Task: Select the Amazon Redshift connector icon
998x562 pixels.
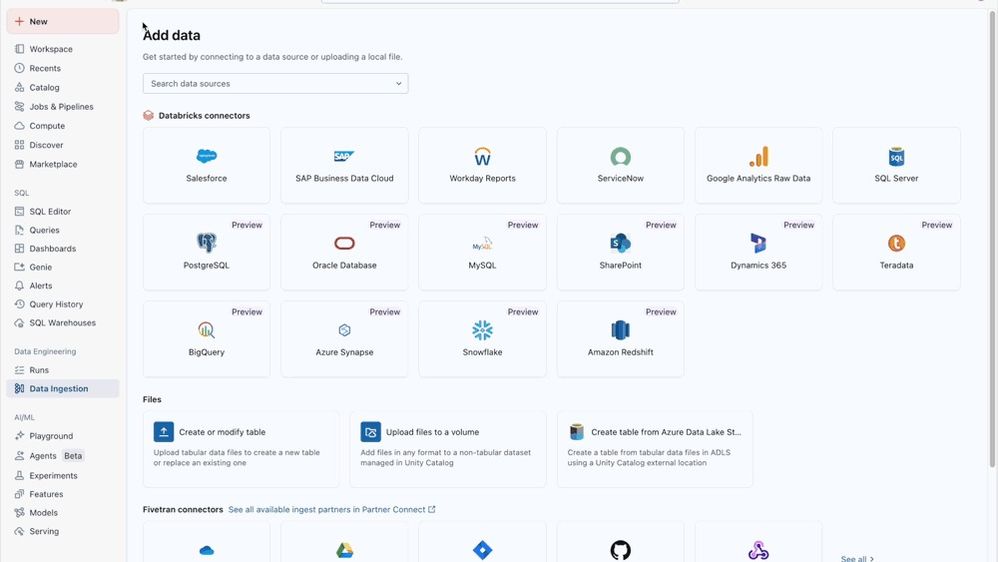Action: click(621, 330)
